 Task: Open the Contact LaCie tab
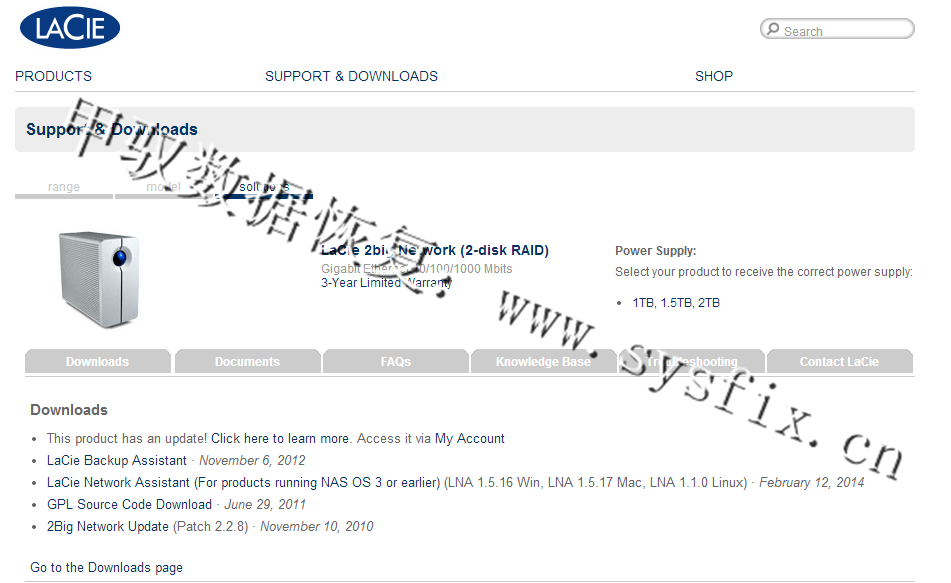point(839,362)
